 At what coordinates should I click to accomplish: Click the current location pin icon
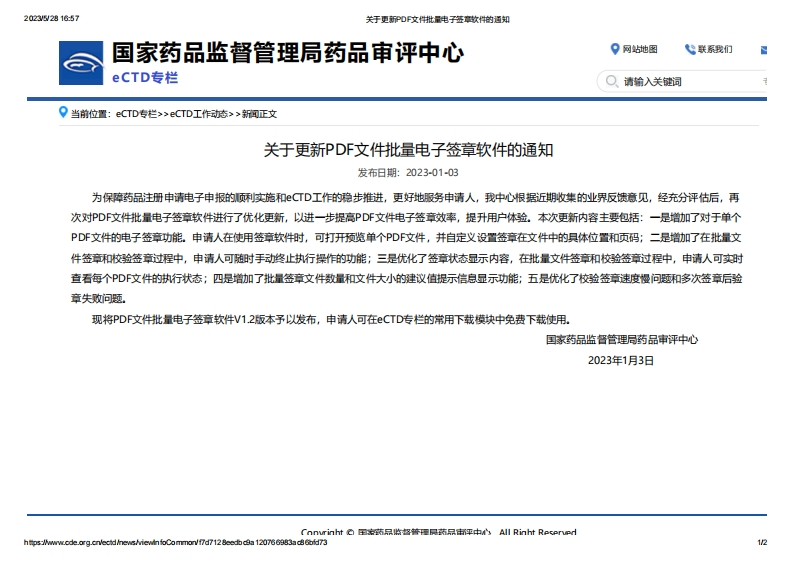63,113
